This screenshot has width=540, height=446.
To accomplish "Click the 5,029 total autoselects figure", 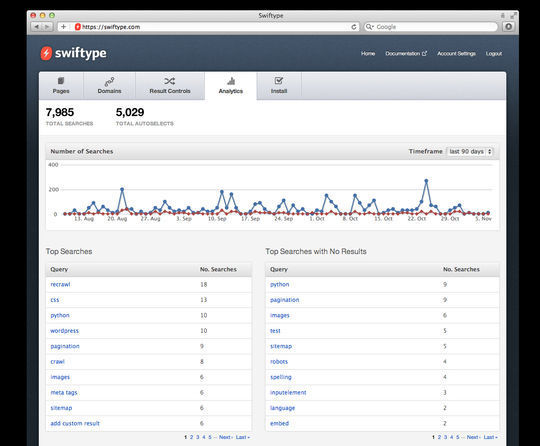I will (130, 112).
